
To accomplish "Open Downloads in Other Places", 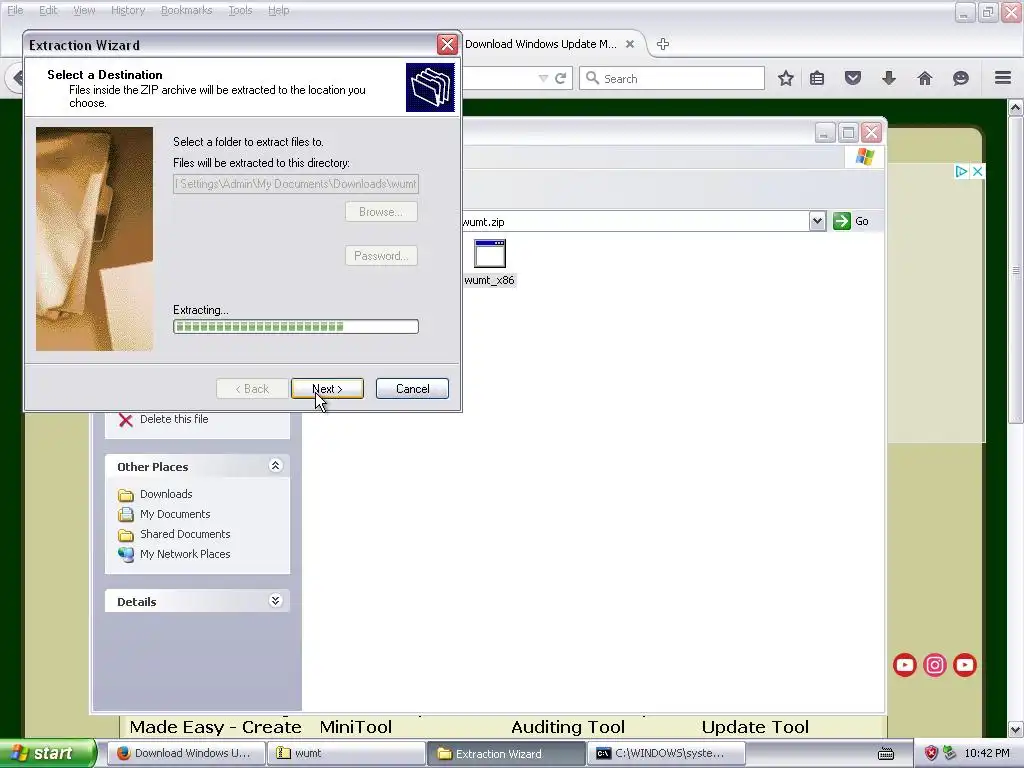I will coord(166,494).
